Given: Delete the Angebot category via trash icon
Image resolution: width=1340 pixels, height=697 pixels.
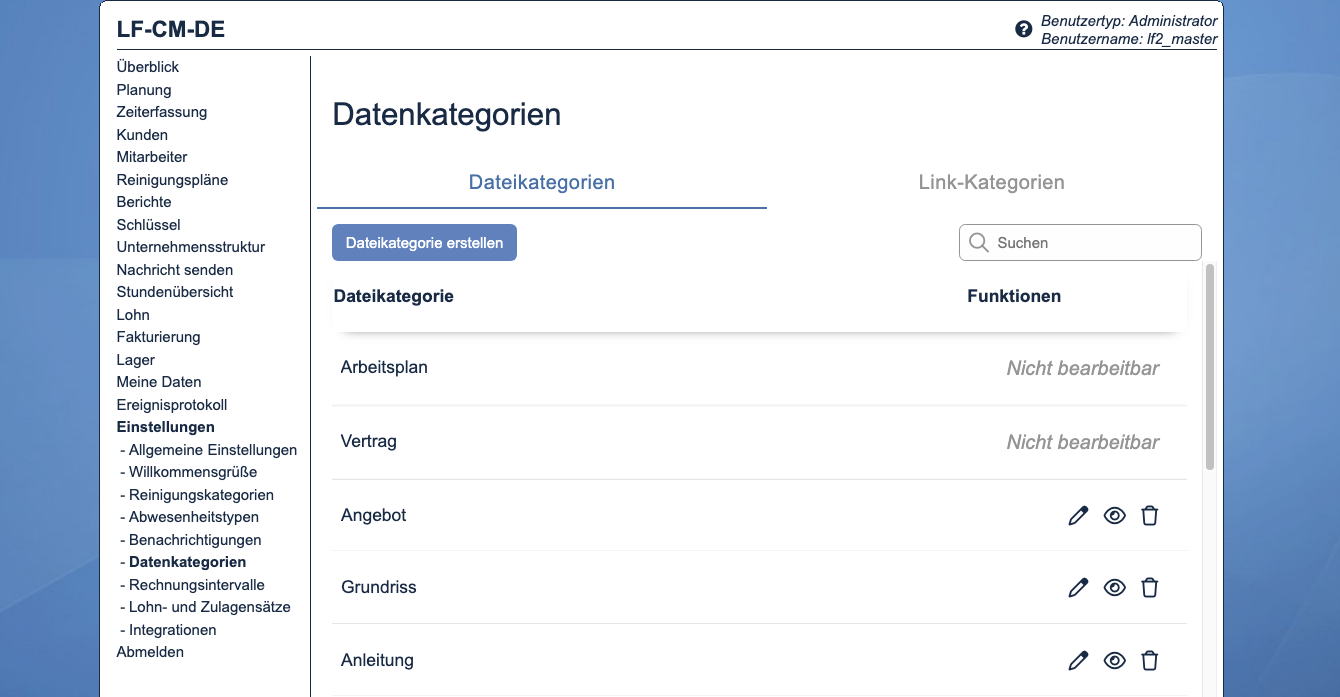Looking at the screenshot, I should point(1149,515).
